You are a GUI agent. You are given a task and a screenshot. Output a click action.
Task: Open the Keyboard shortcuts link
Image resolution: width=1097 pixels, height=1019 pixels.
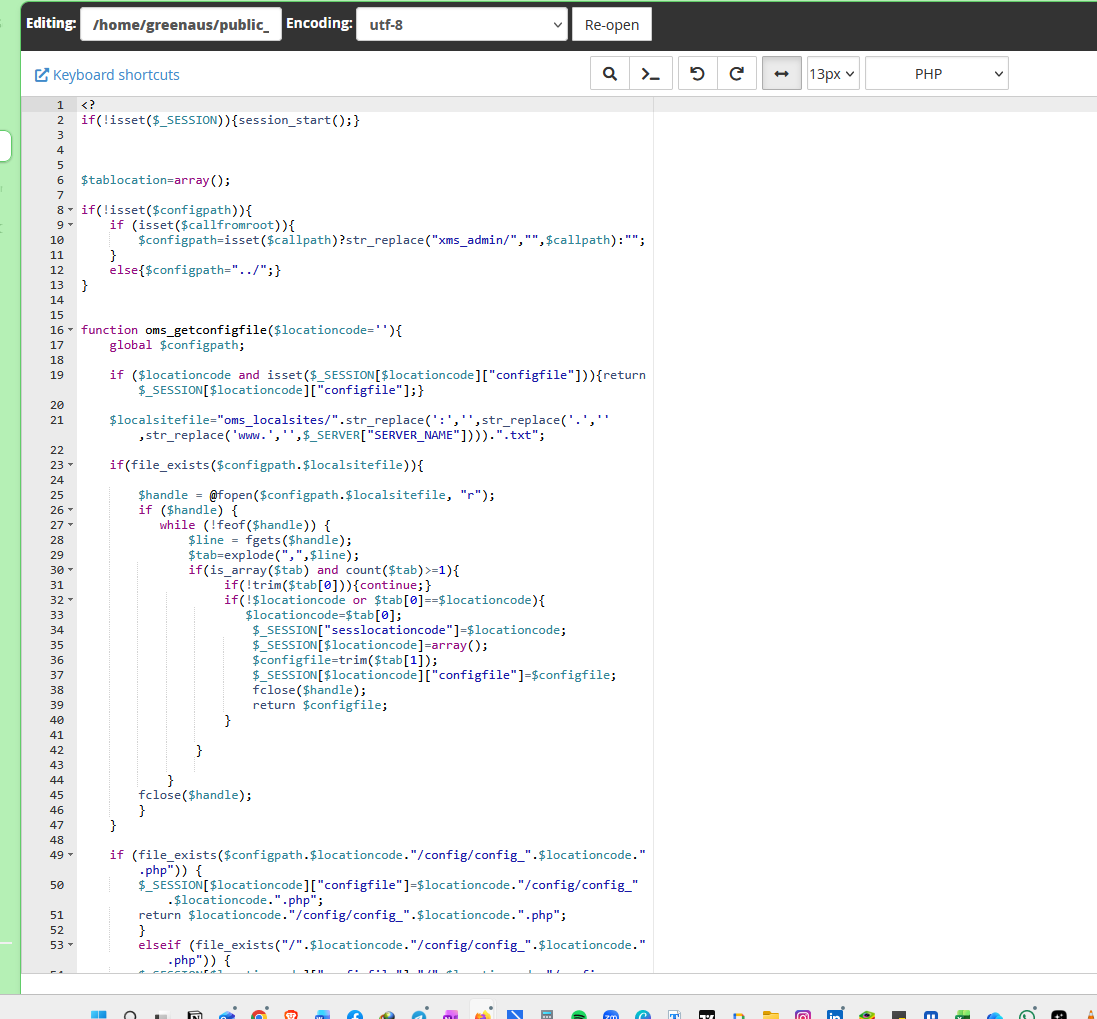pos(107,75)
